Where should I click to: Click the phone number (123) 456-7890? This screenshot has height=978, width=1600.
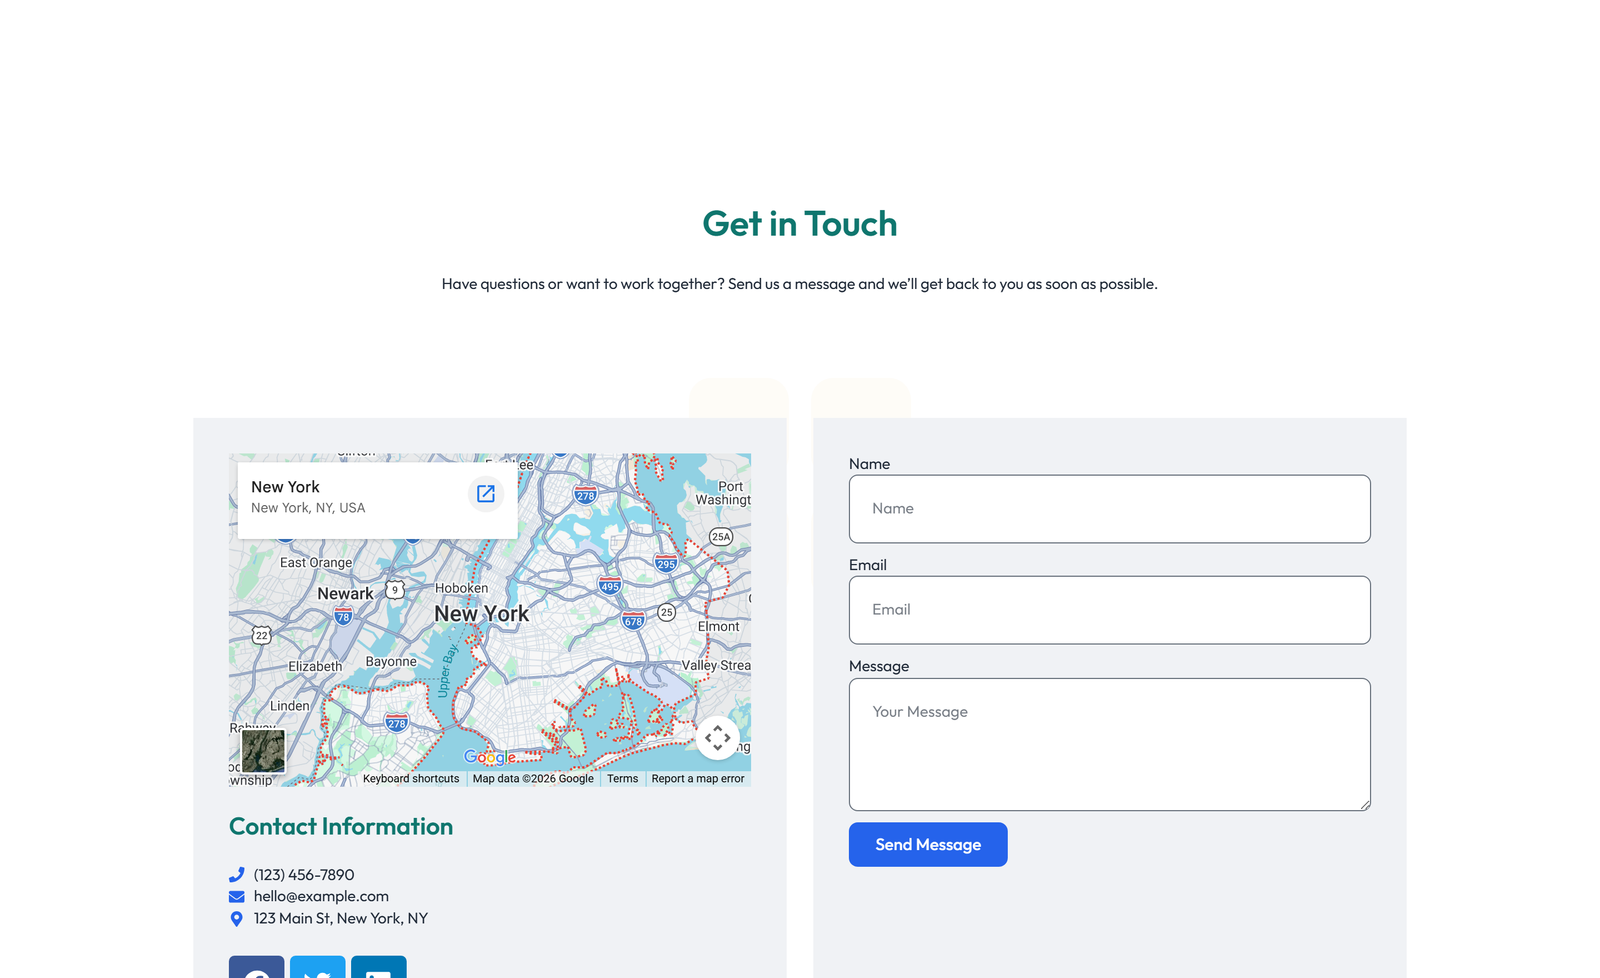pos(303,874)
